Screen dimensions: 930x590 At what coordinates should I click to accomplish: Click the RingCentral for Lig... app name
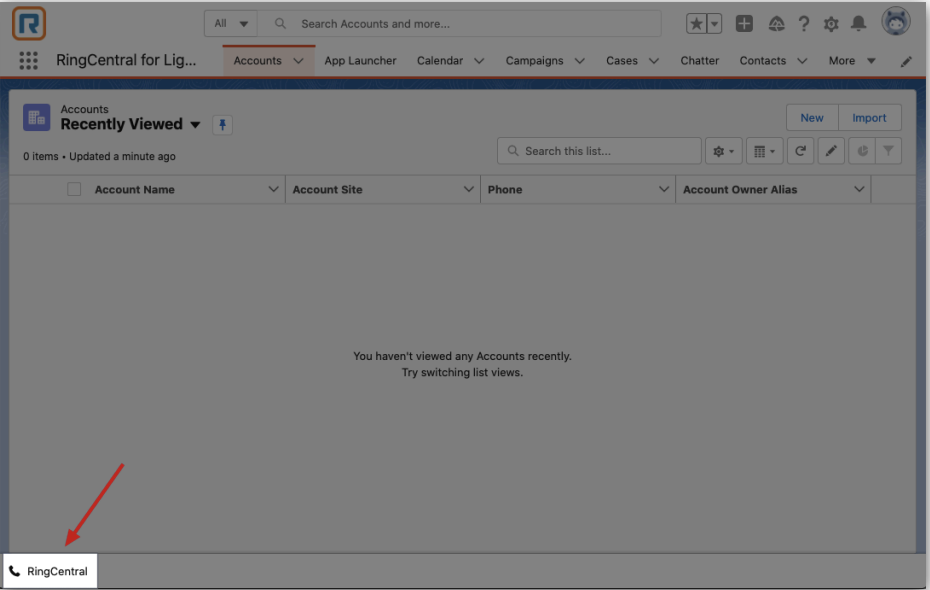point(126,60)
